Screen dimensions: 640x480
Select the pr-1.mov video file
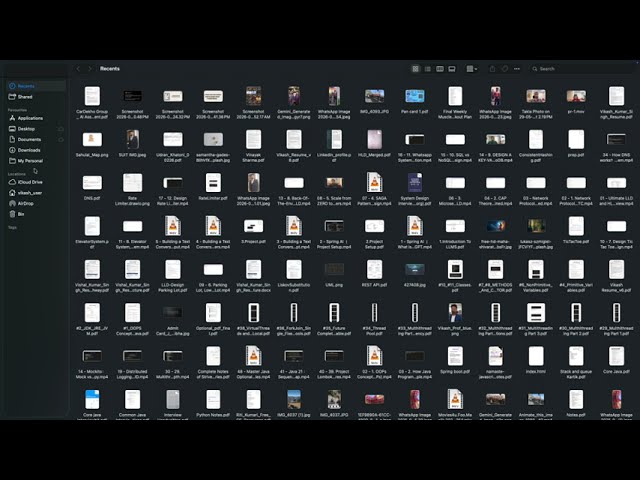[x=576, y=100]
